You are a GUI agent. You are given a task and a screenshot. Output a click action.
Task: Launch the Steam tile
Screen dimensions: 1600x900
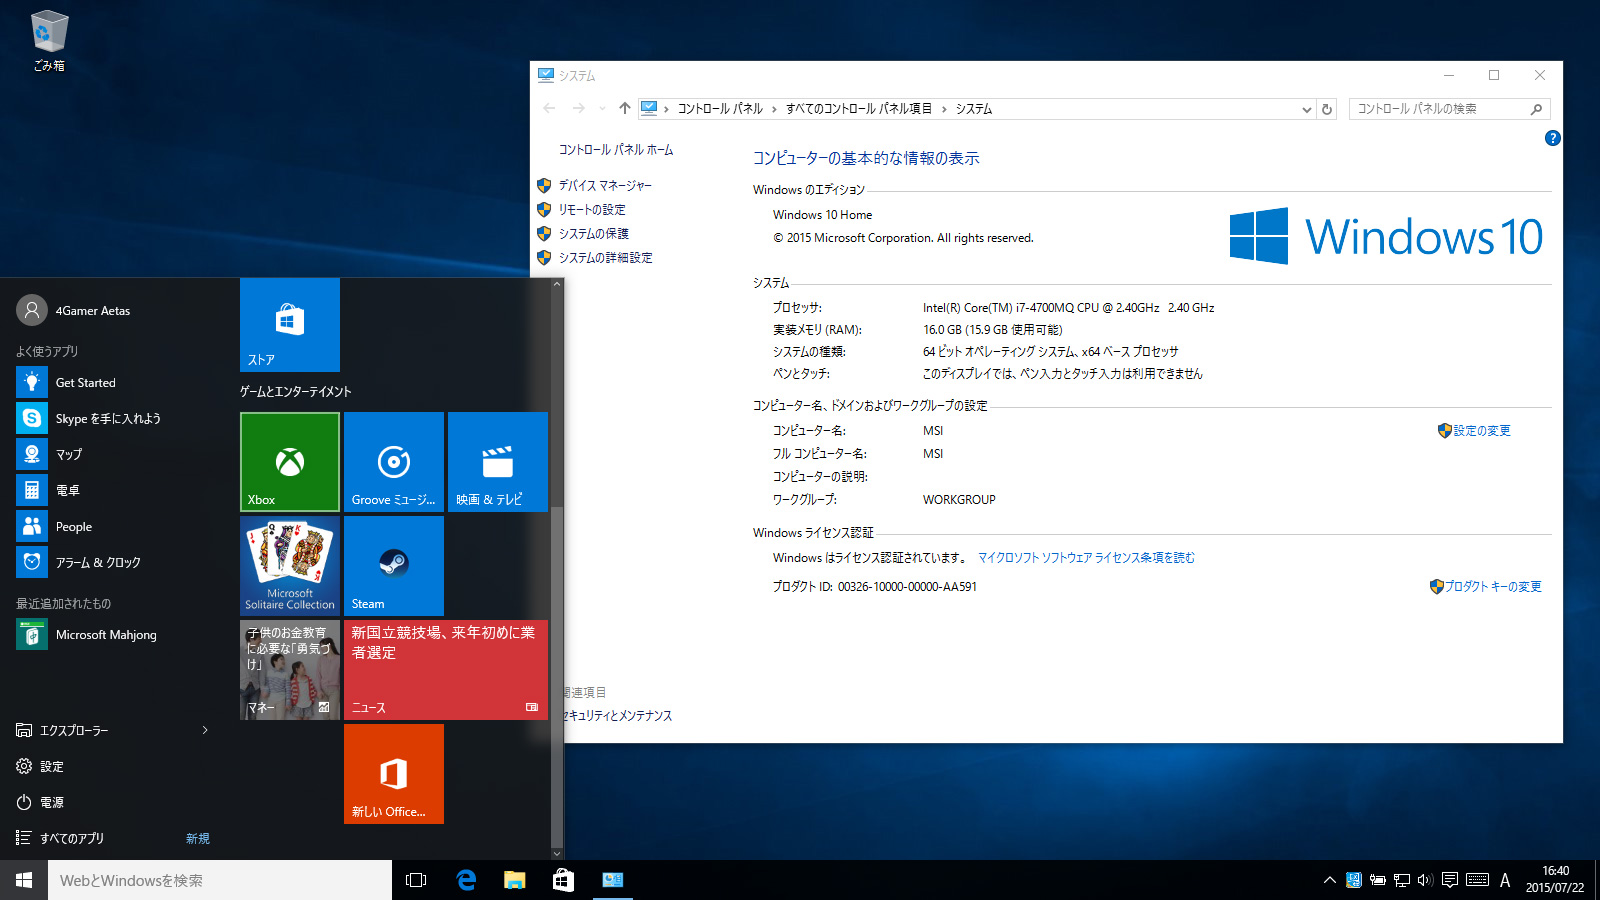[393, 566]
